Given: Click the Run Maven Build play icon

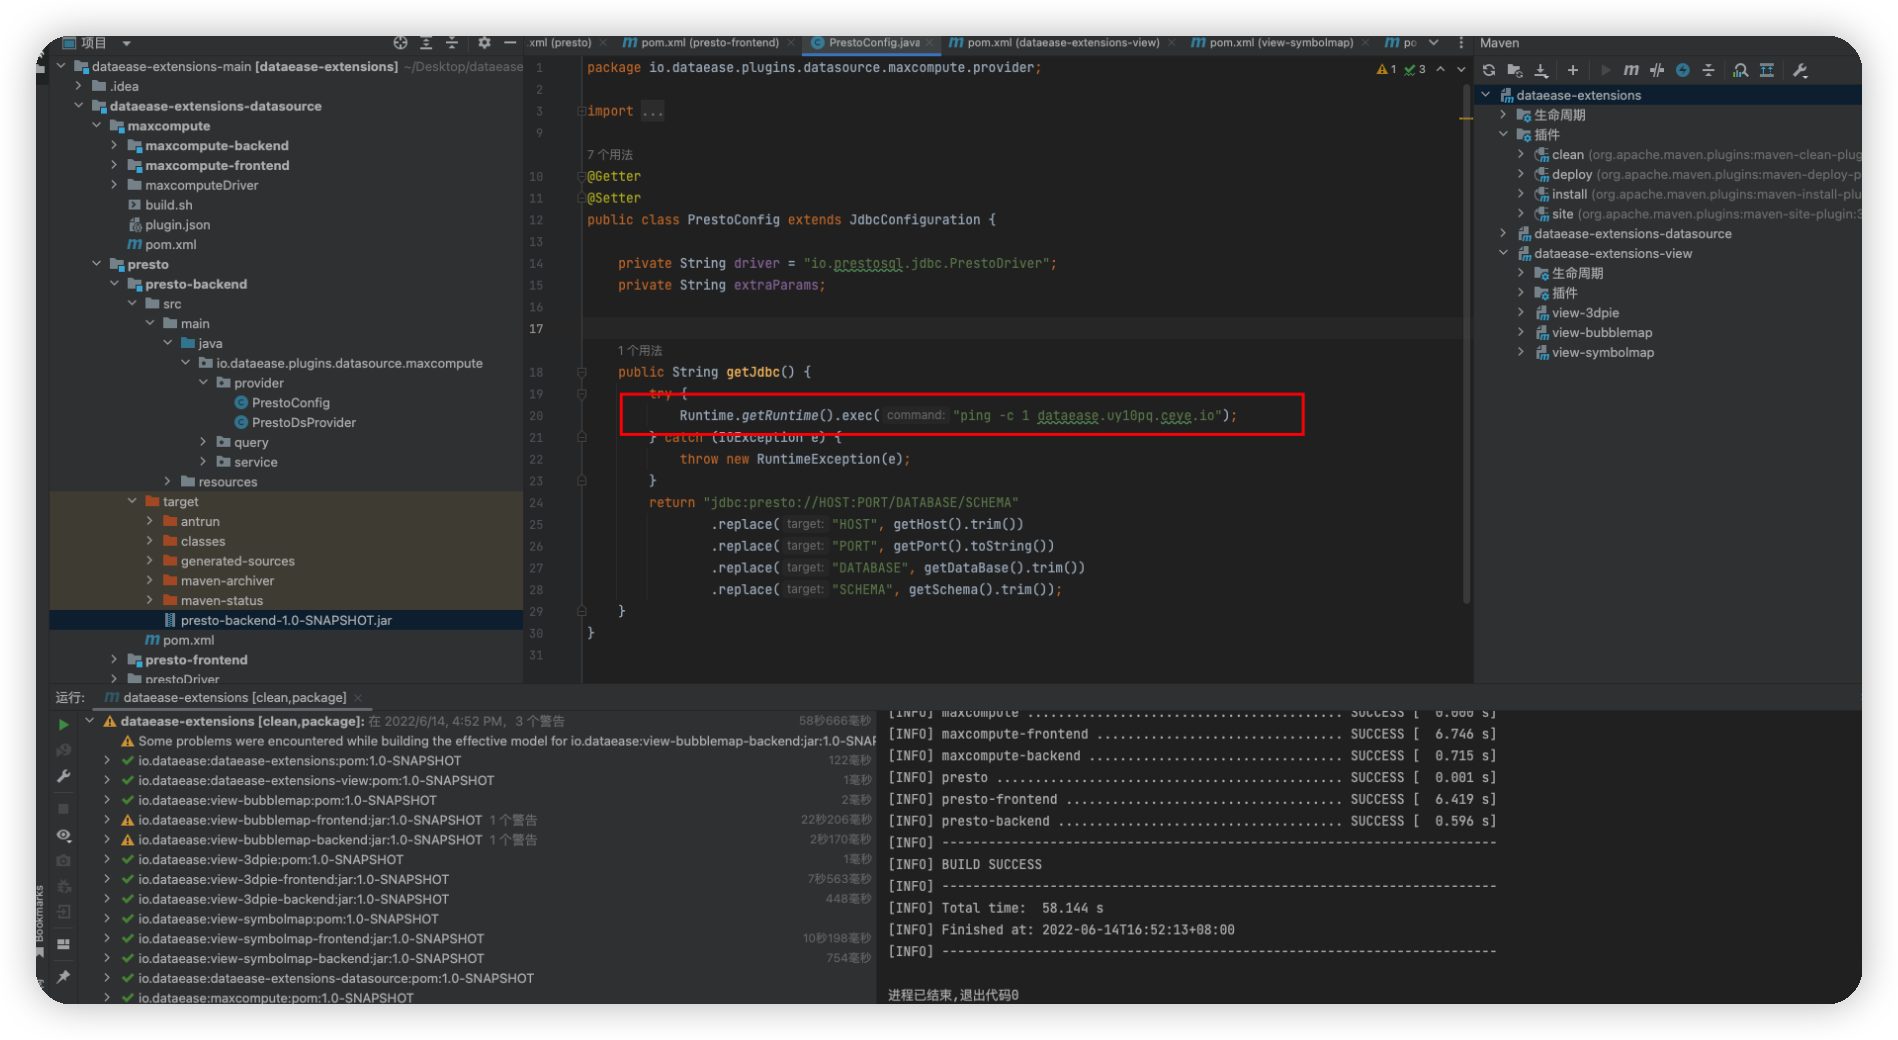Looking at the screenshot, I should click(1605, 70).
